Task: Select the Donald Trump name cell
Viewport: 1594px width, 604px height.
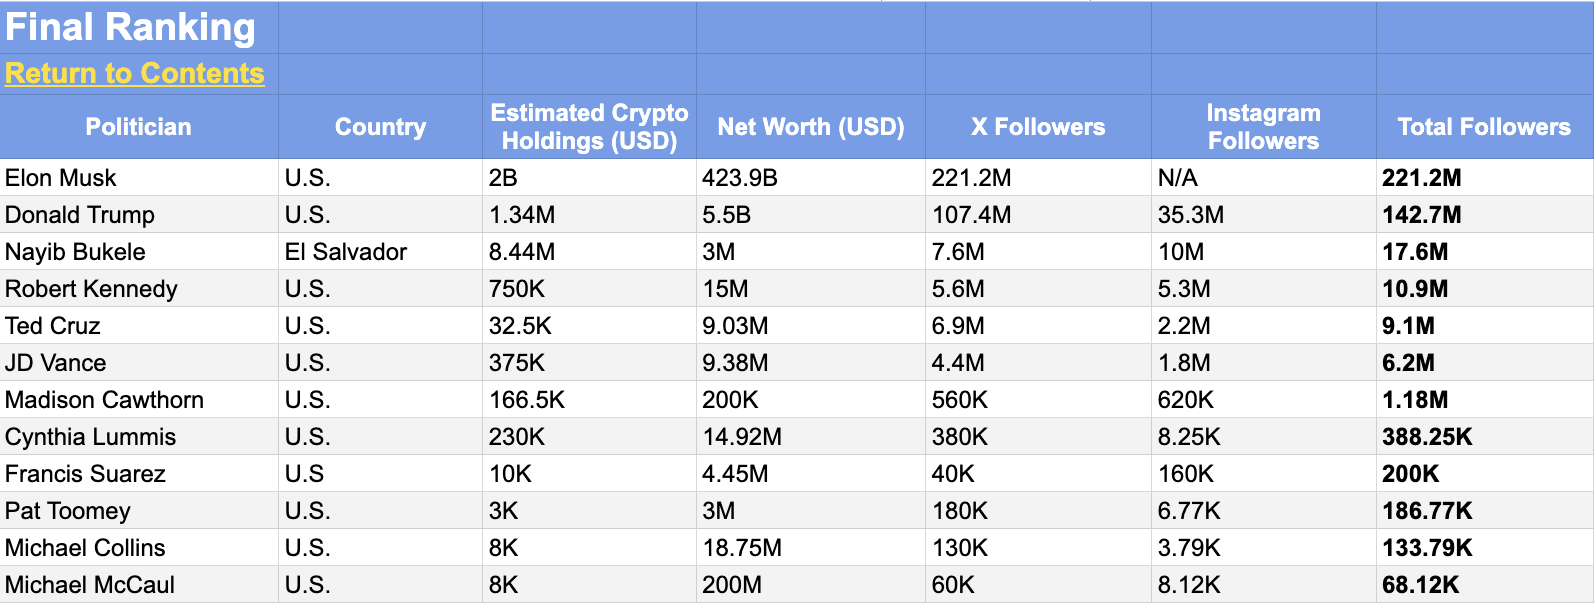Action: [80, 215]
